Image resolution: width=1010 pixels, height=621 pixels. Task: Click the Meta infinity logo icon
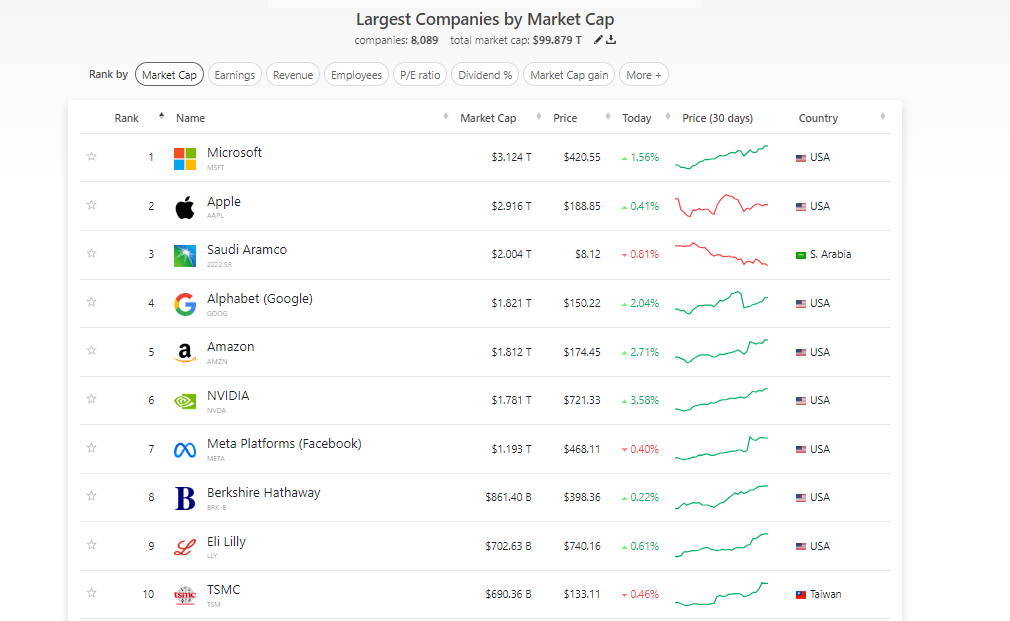pyautogui.click(x=185, y=450)
